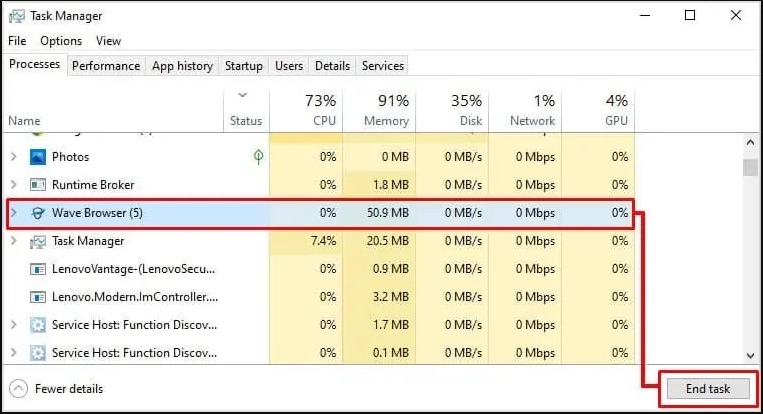Screen dimensions: 763x414
Task: Switch to the Performance tab
Action: click(x=106, y=66)
